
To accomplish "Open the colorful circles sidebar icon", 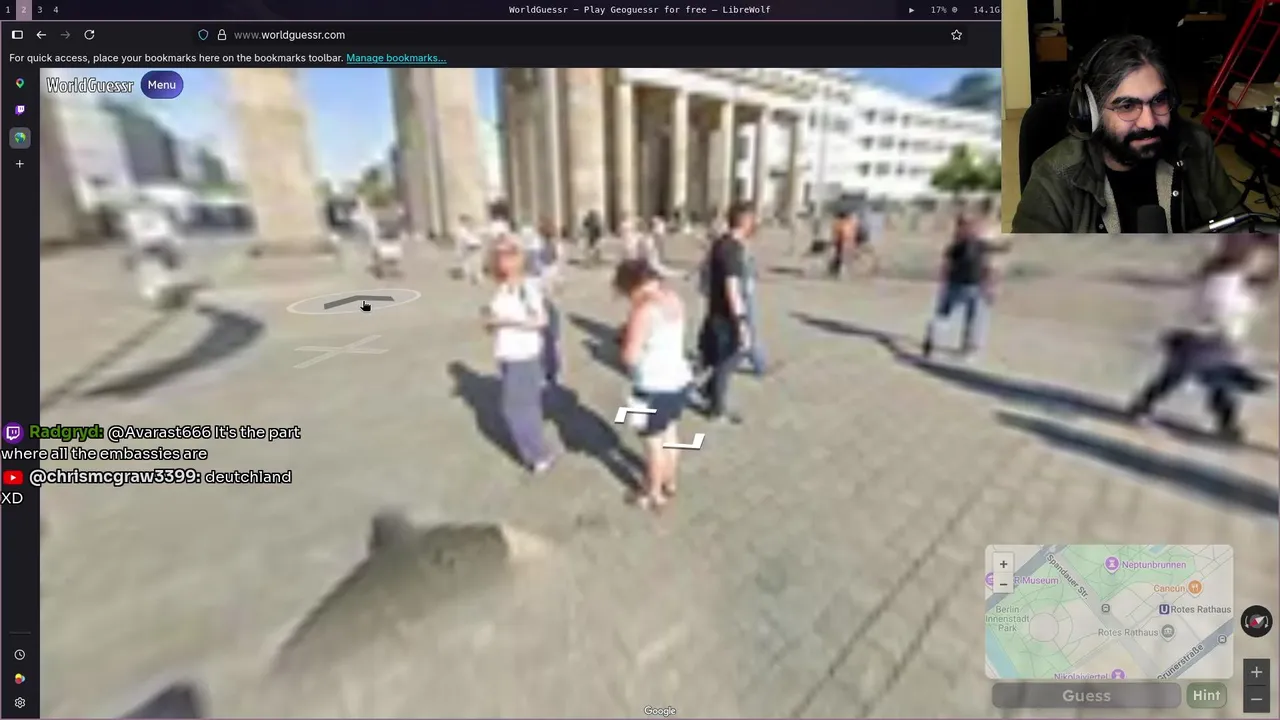I will 19,679.
